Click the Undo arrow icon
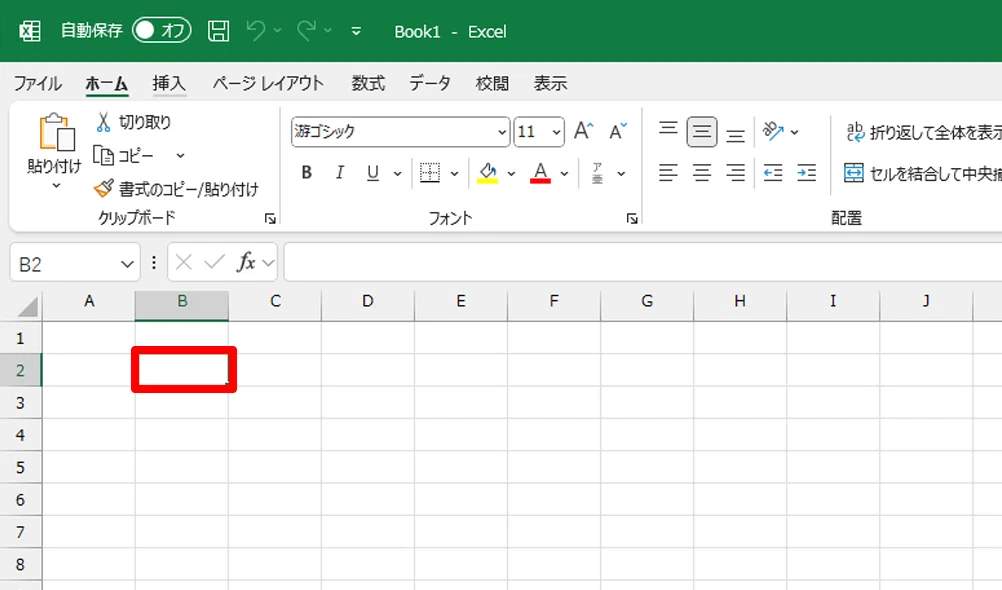Screen dimensions: 1002x590 point(256,31)
